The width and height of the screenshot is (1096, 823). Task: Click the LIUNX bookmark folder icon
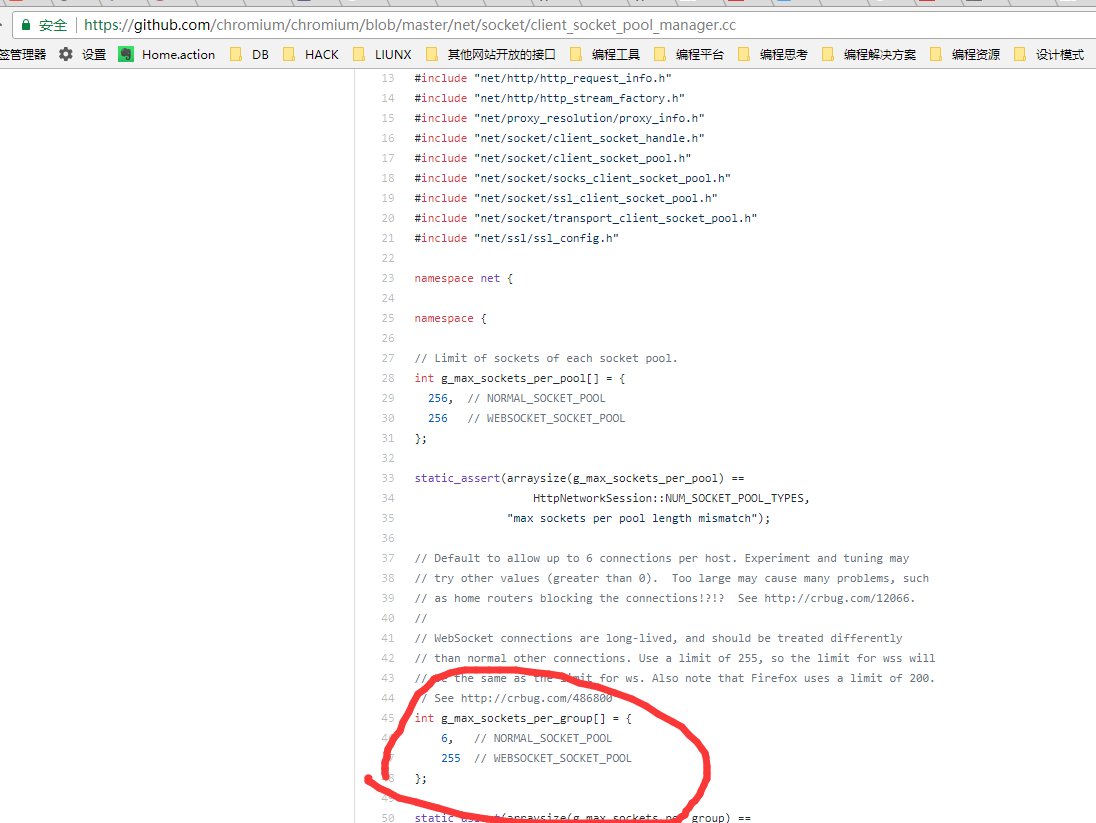click(359, 54)
